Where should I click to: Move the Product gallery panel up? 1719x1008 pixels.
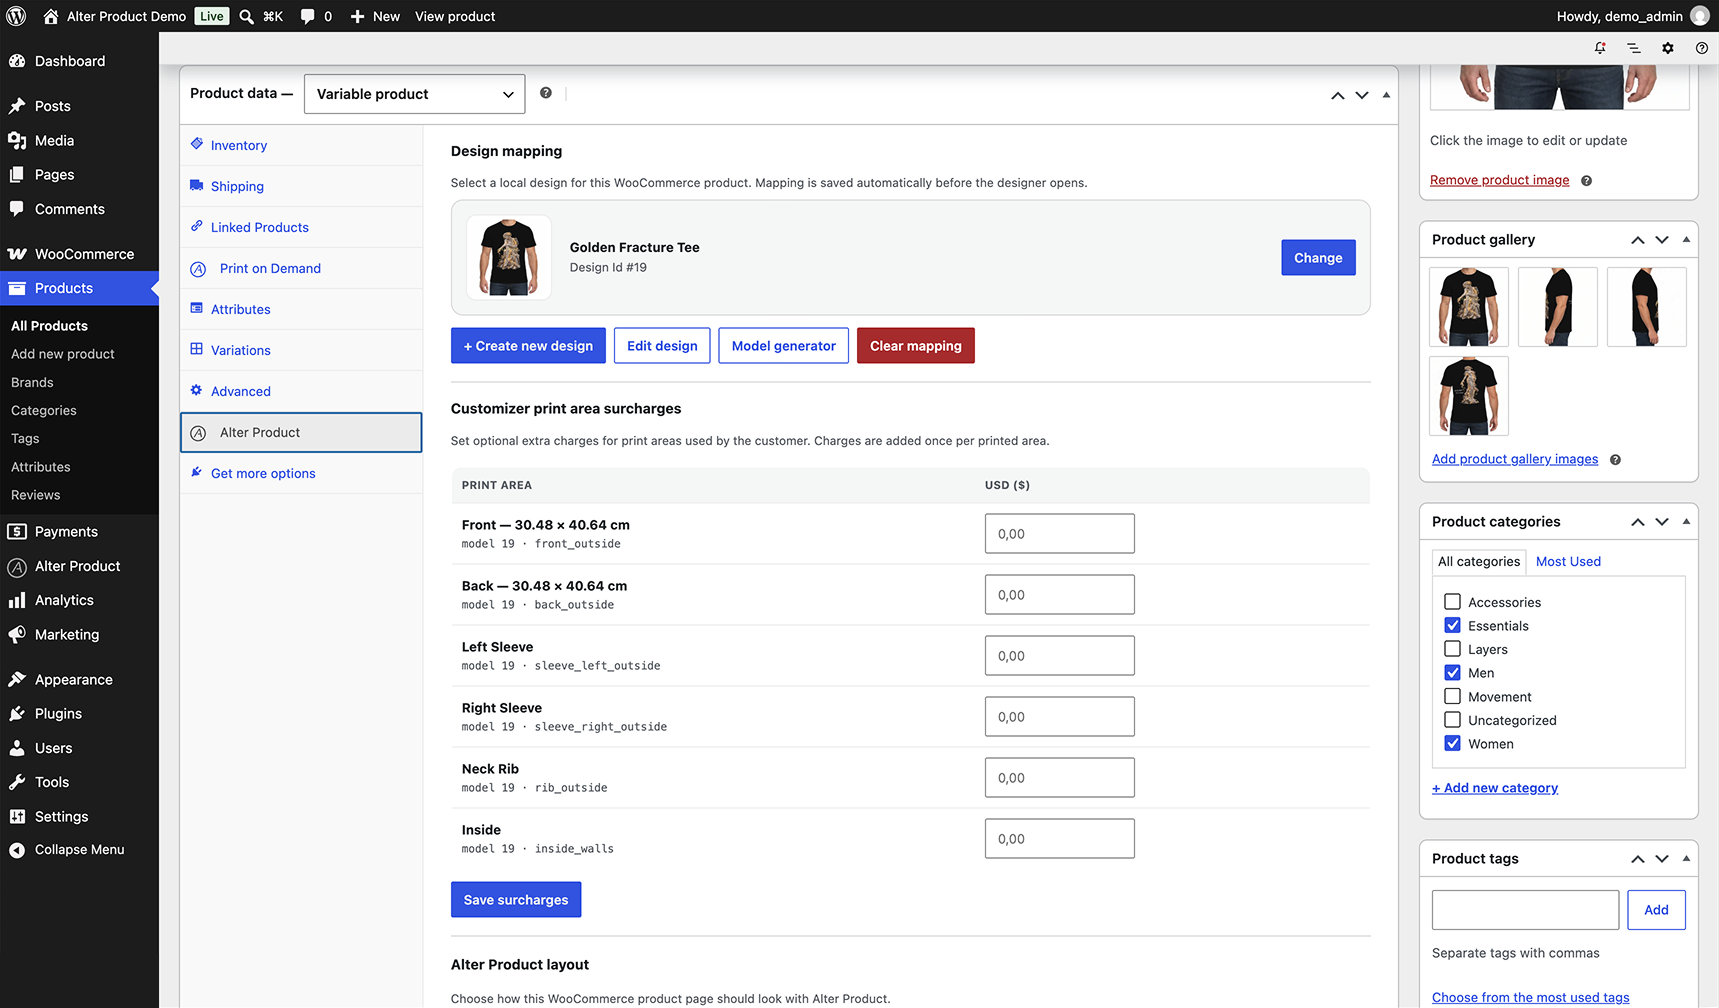click(x=1638, y=240)
